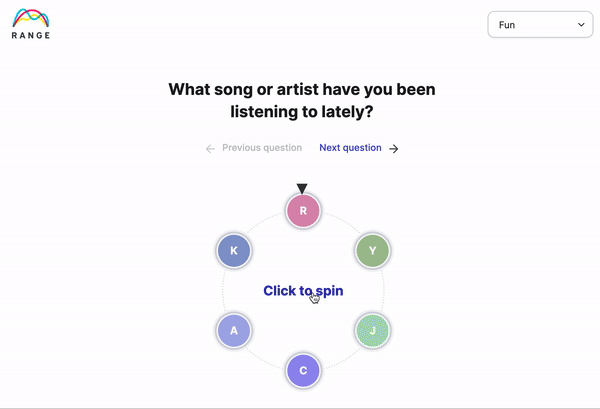
Task: Open the Fun category dropdown
Action: pyautogui.click(x=540, y=25)
